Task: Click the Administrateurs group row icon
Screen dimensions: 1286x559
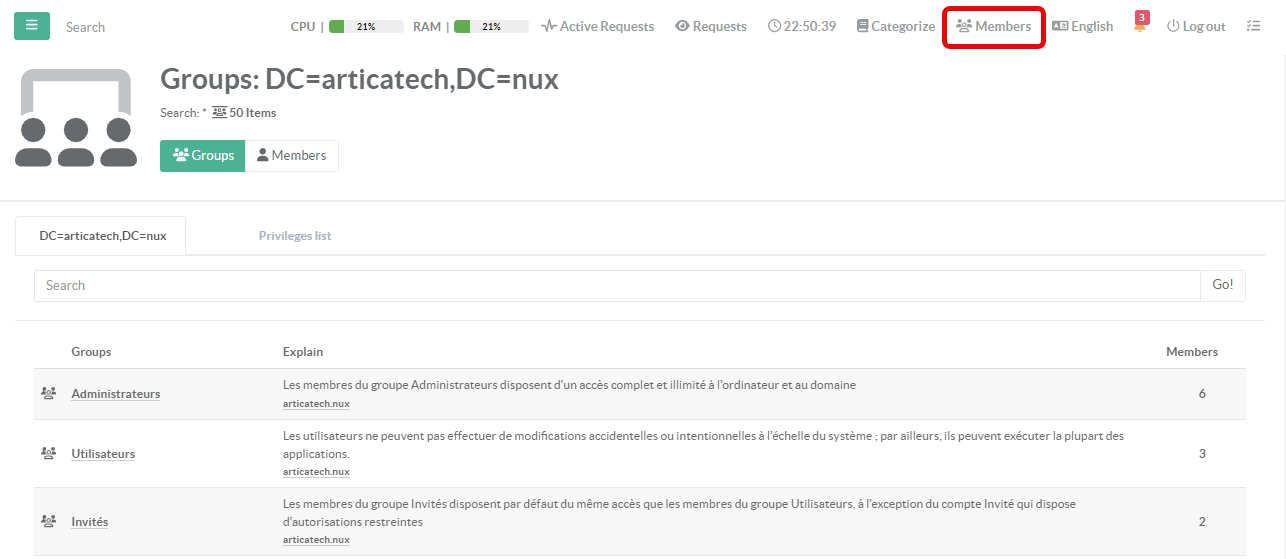Action: (48, 394)
